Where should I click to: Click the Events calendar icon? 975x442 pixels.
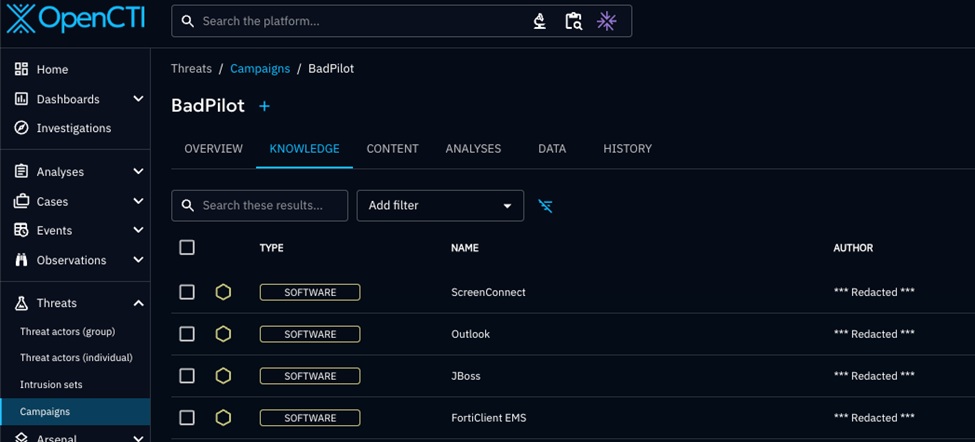click(21, 230)
